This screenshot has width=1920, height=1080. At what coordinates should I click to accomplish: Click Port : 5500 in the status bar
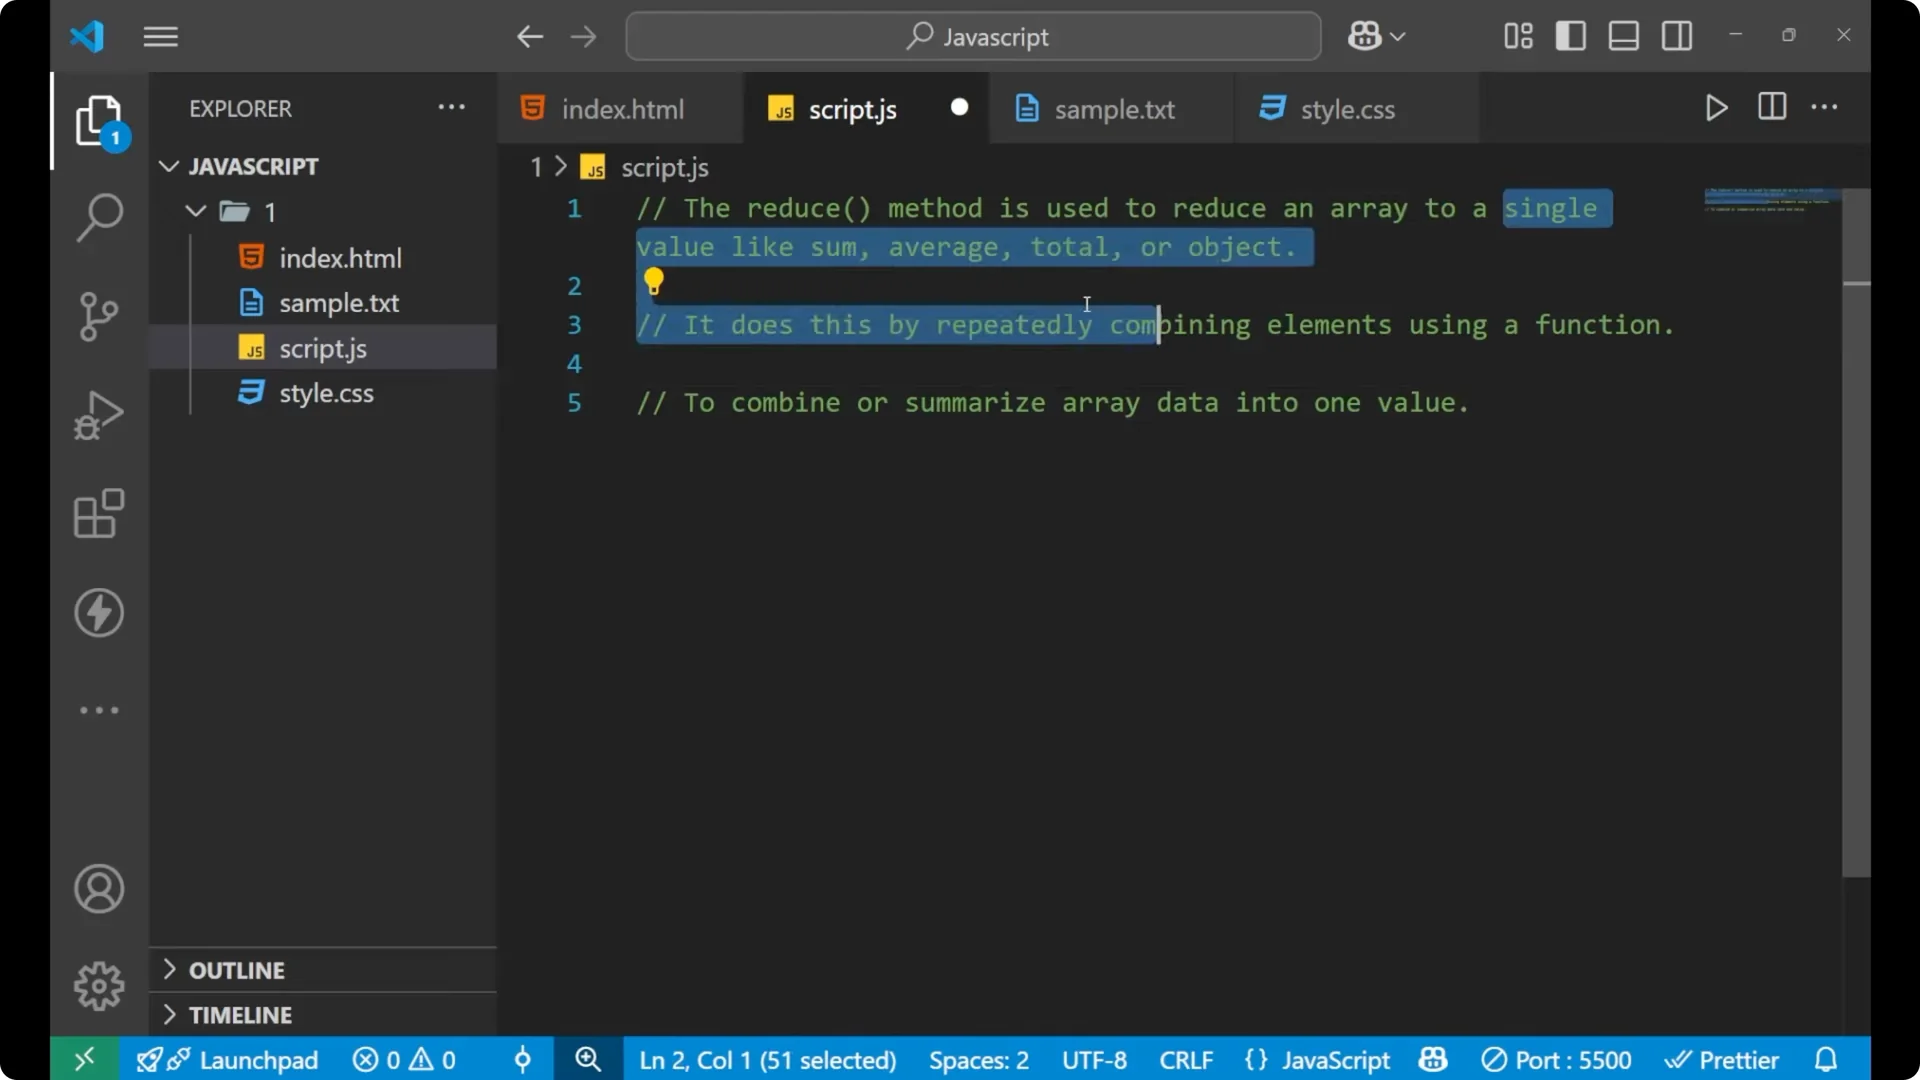1556,1059
